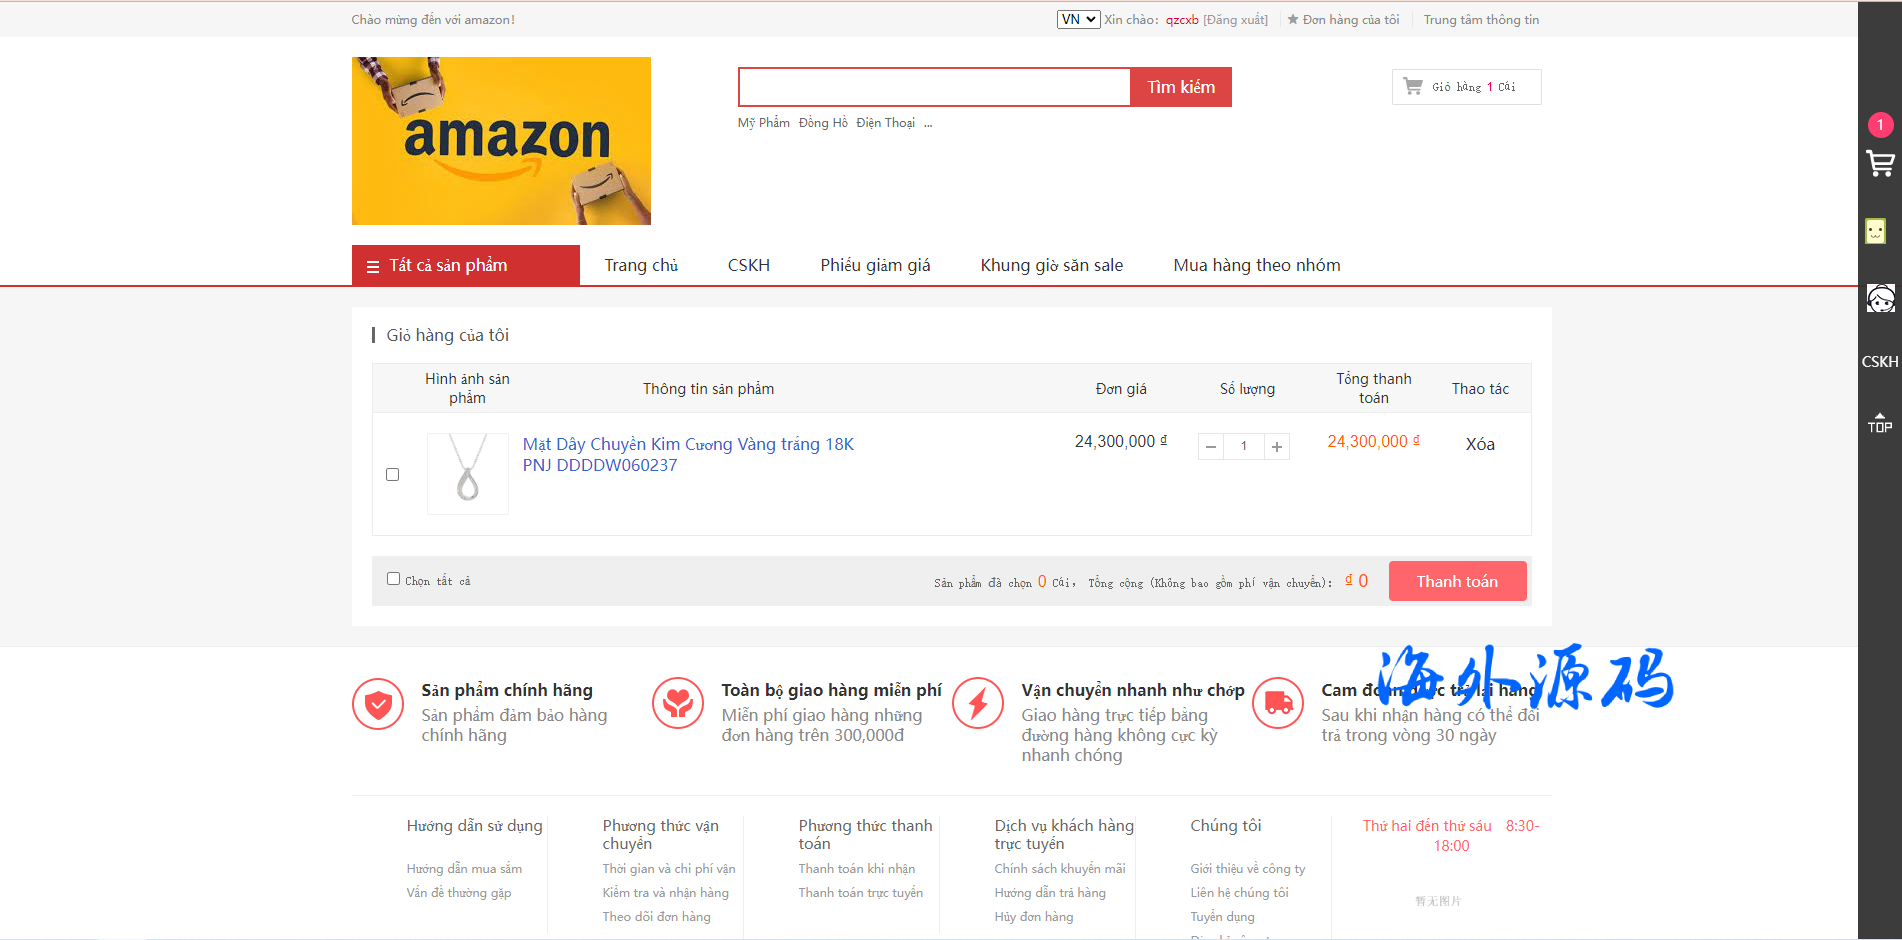Open Kiểm tra và nhận hàng footer link
The image size is (1902, 940).
click(666, 893)
